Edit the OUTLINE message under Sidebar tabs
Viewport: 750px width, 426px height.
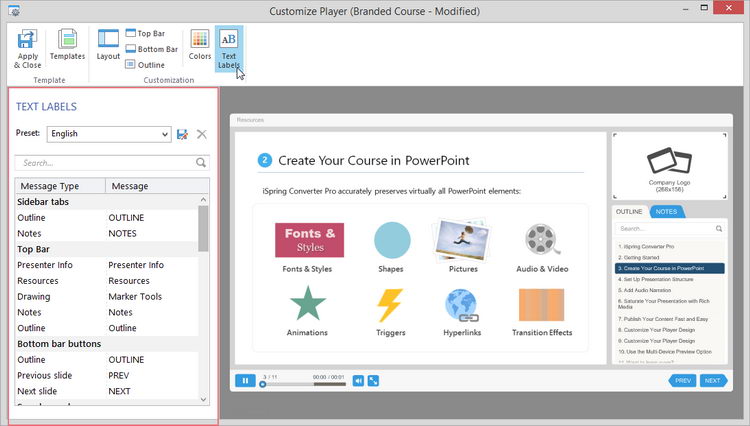(126, 218)
